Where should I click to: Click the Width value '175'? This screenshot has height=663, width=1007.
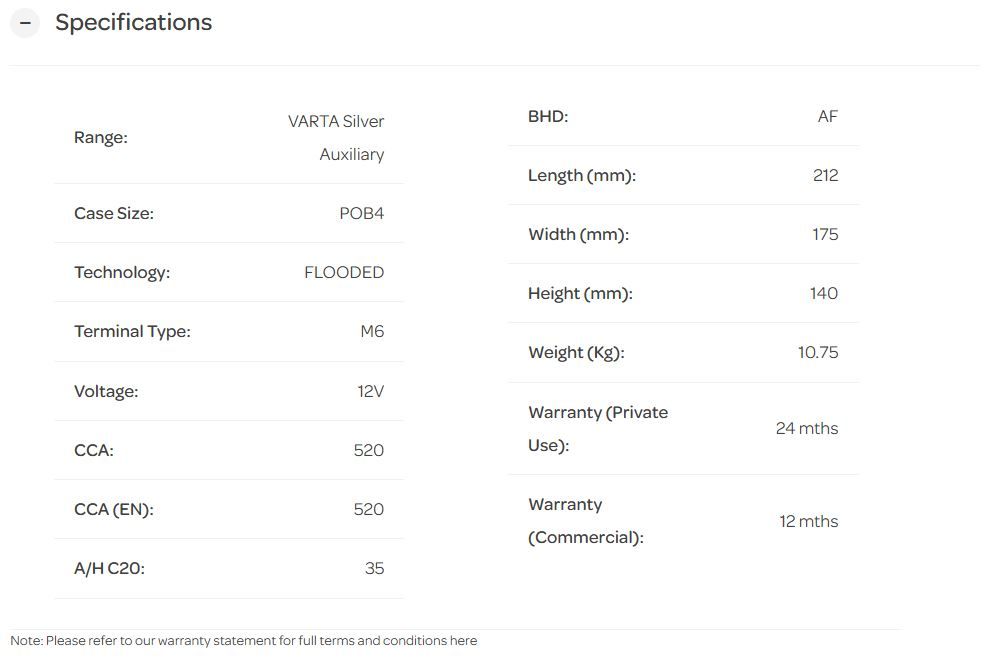pos(825,234)
